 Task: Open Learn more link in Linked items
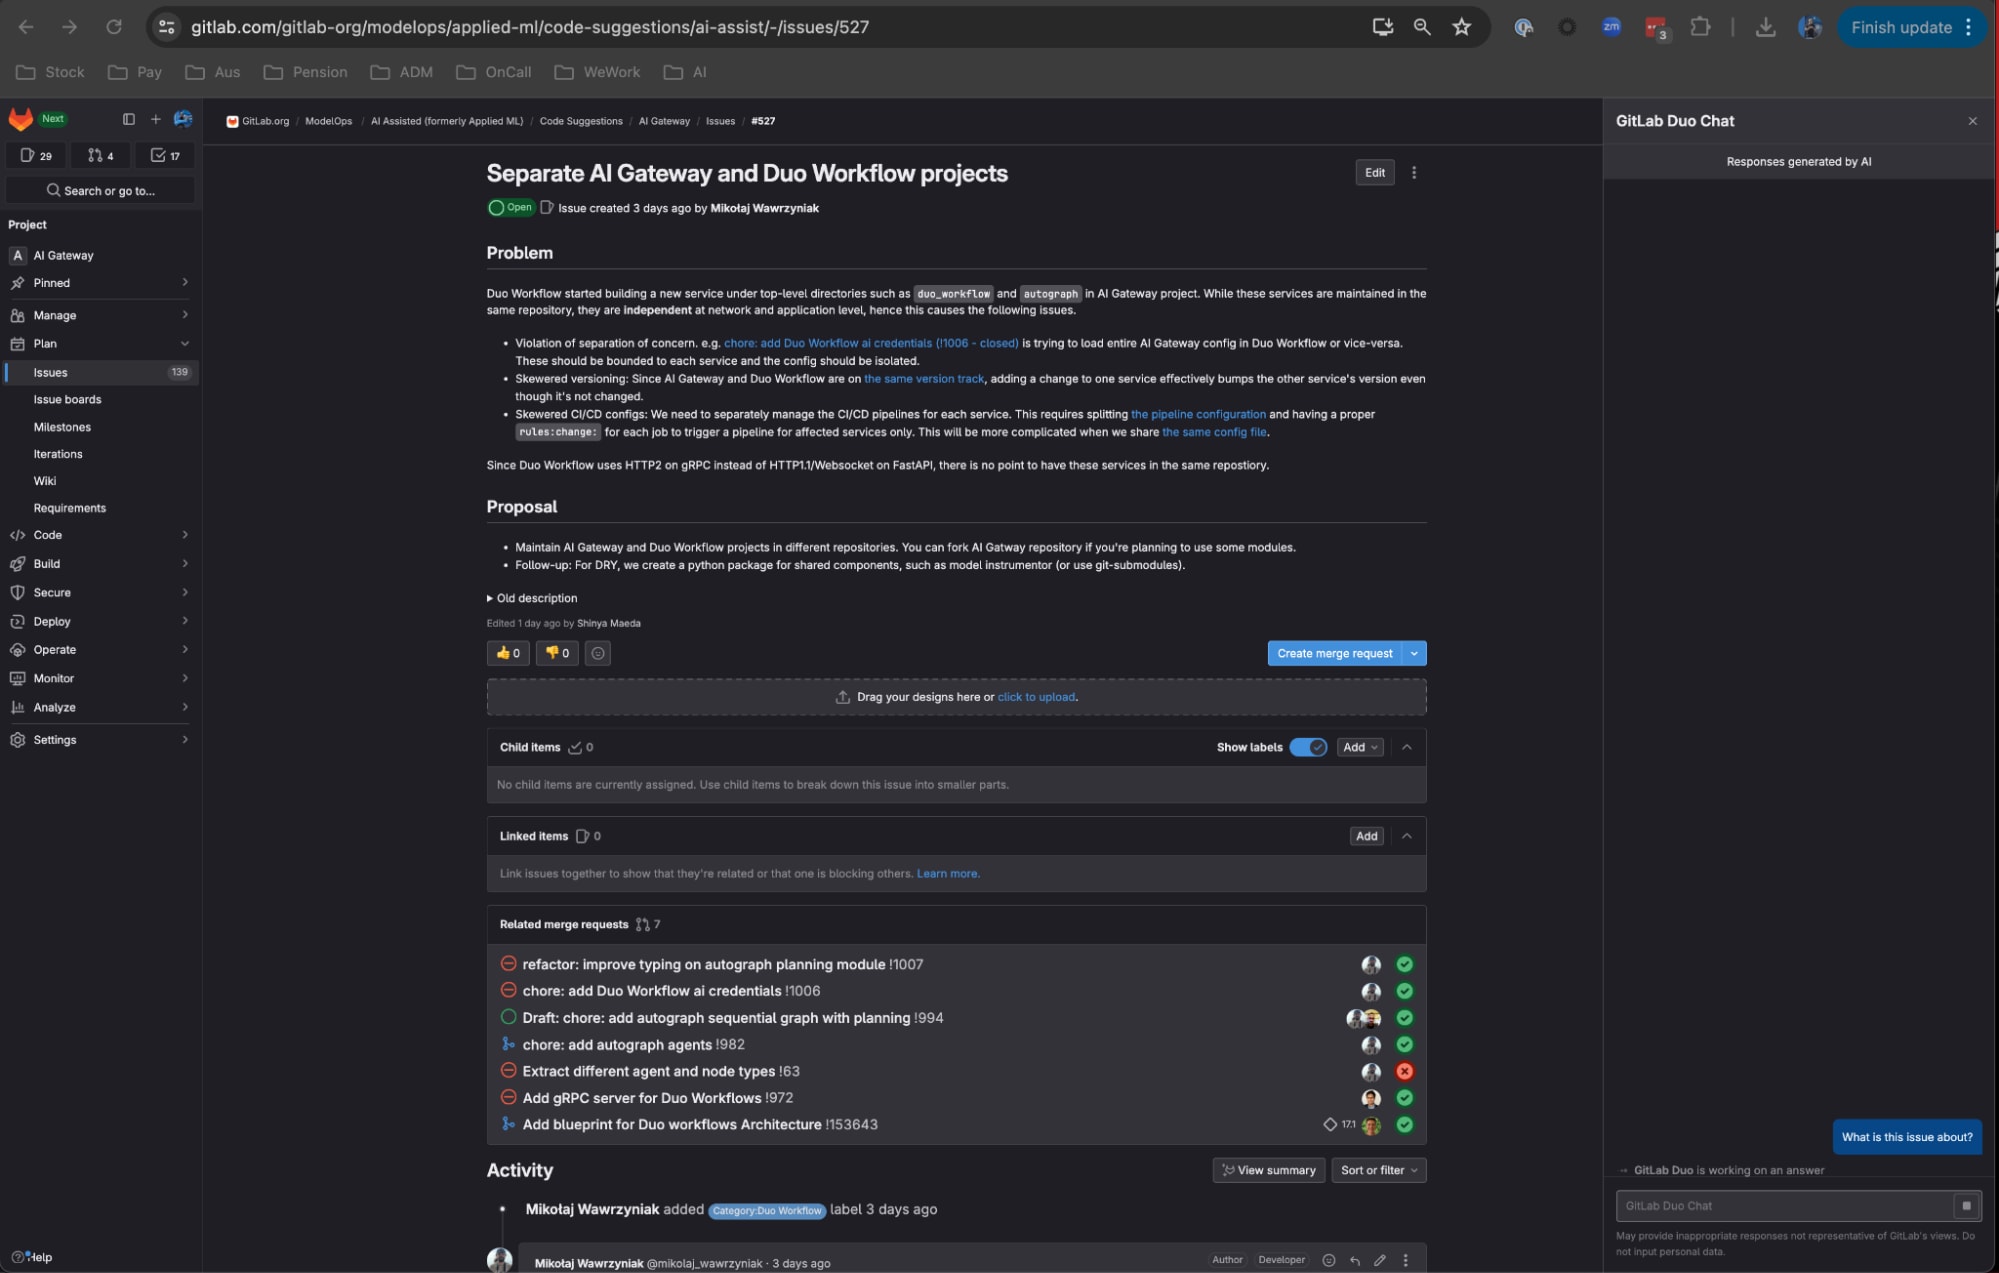click(947, 873)
